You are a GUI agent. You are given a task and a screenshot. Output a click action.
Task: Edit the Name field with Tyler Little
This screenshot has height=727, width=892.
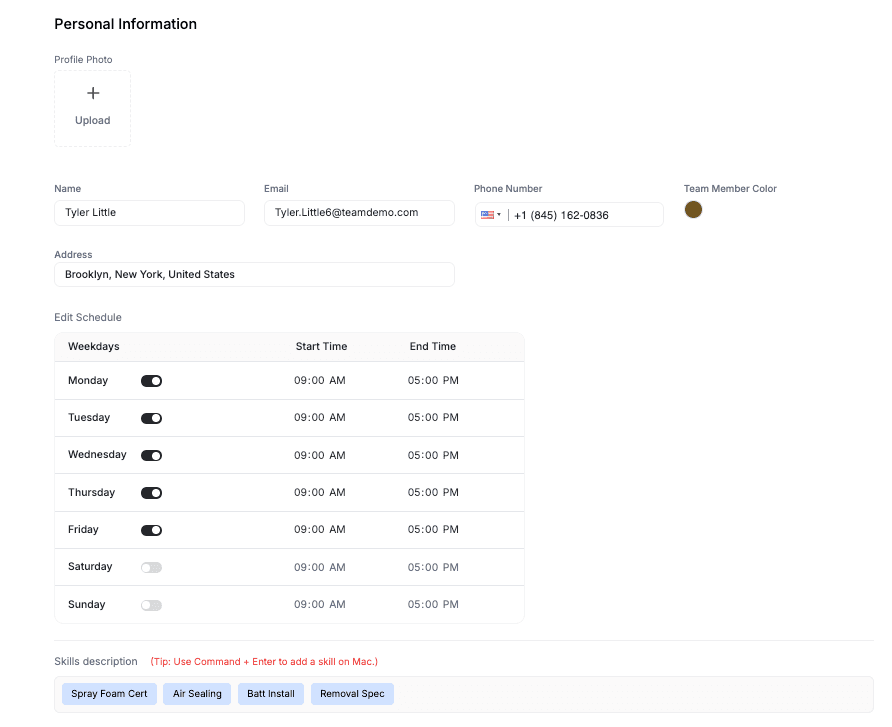click(x=149, y=213)
